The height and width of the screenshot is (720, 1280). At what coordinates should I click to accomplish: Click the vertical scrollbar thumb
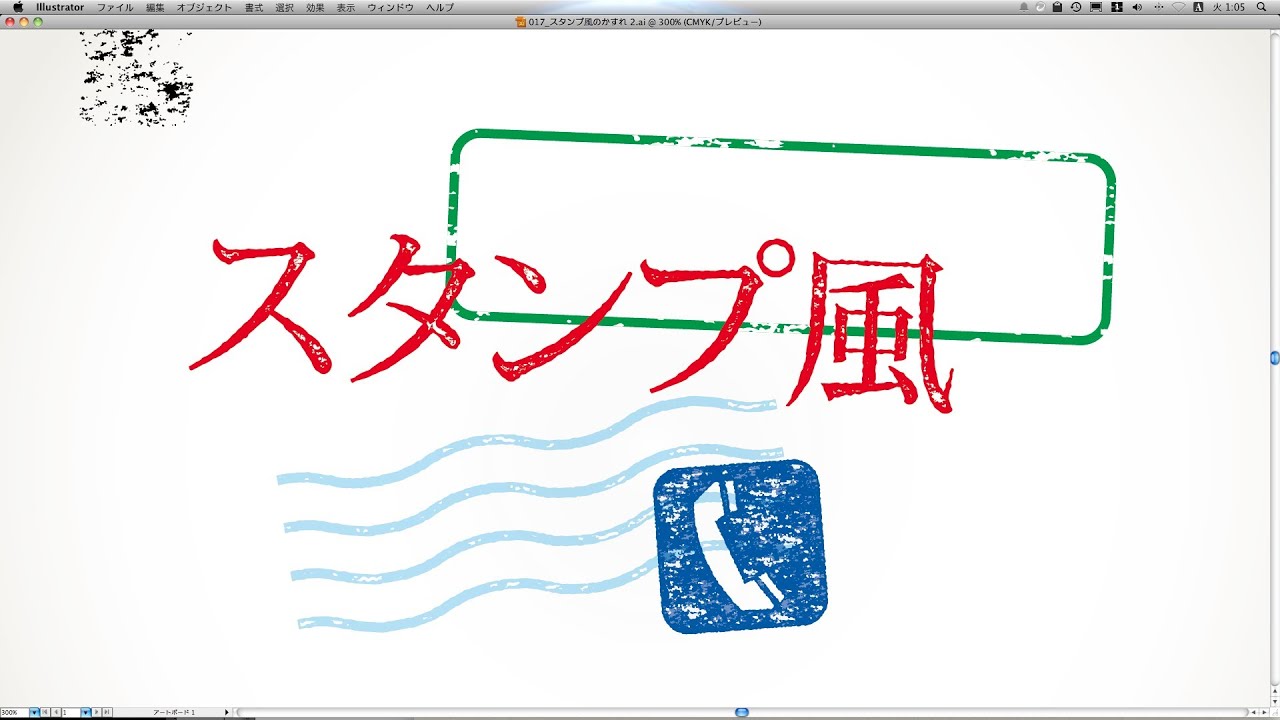tap(1275, 357)
